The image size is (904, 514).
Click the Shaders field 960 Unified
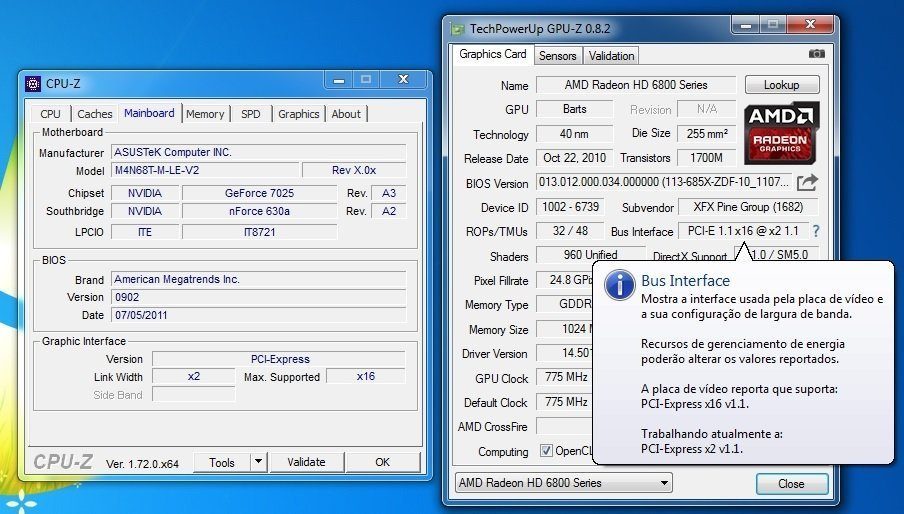pyautogui.click(x=591, y=254)
